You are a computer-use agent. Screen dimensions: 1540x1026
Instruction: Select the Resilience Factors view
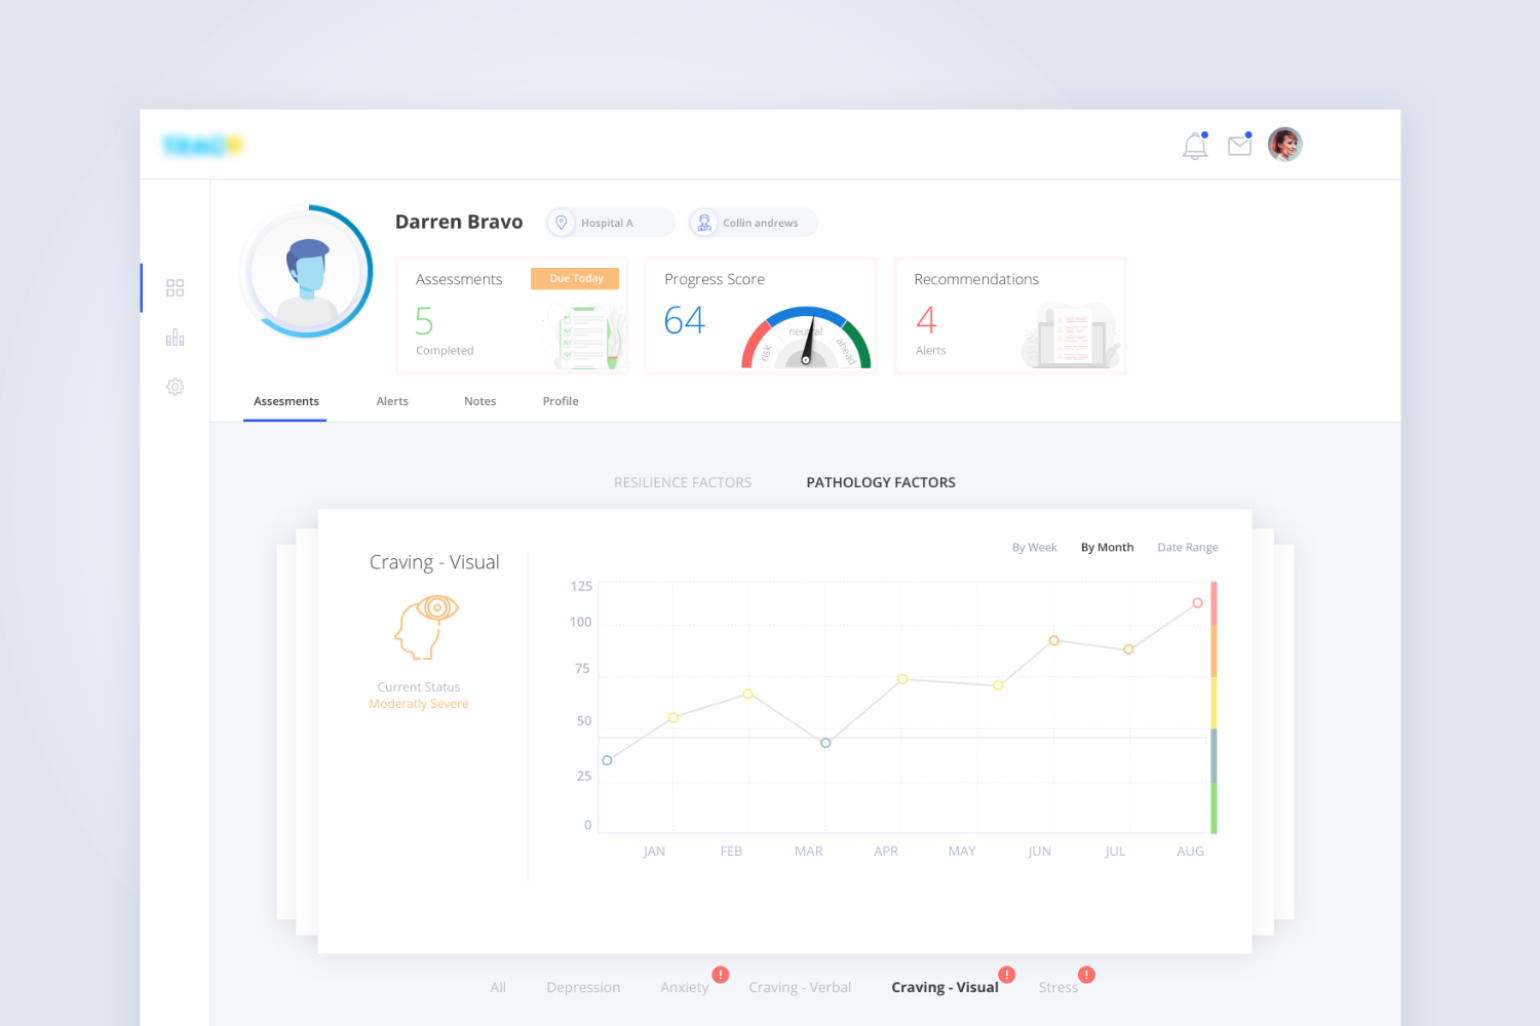pos(682,482)
